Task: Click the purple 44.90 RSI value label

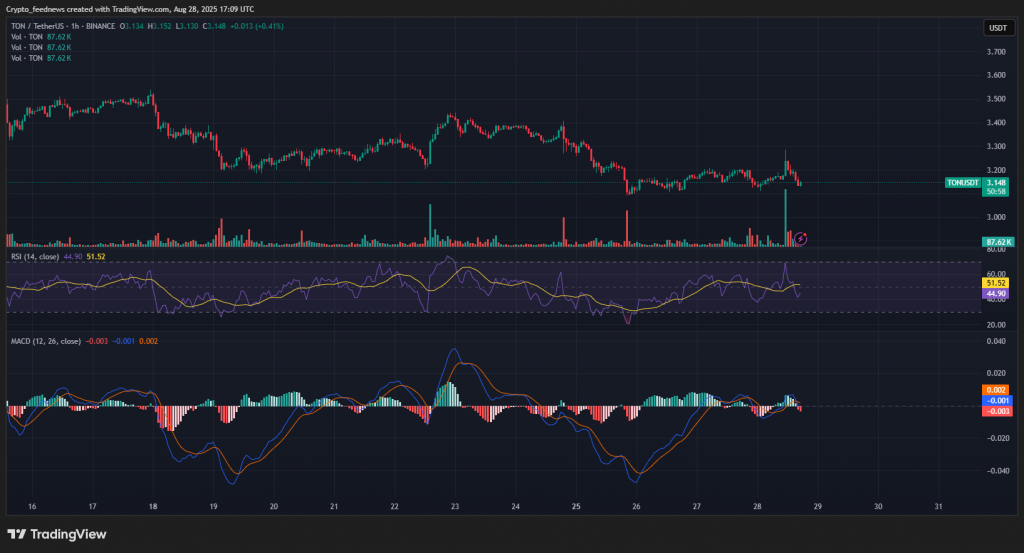Action: pos(996,295)
